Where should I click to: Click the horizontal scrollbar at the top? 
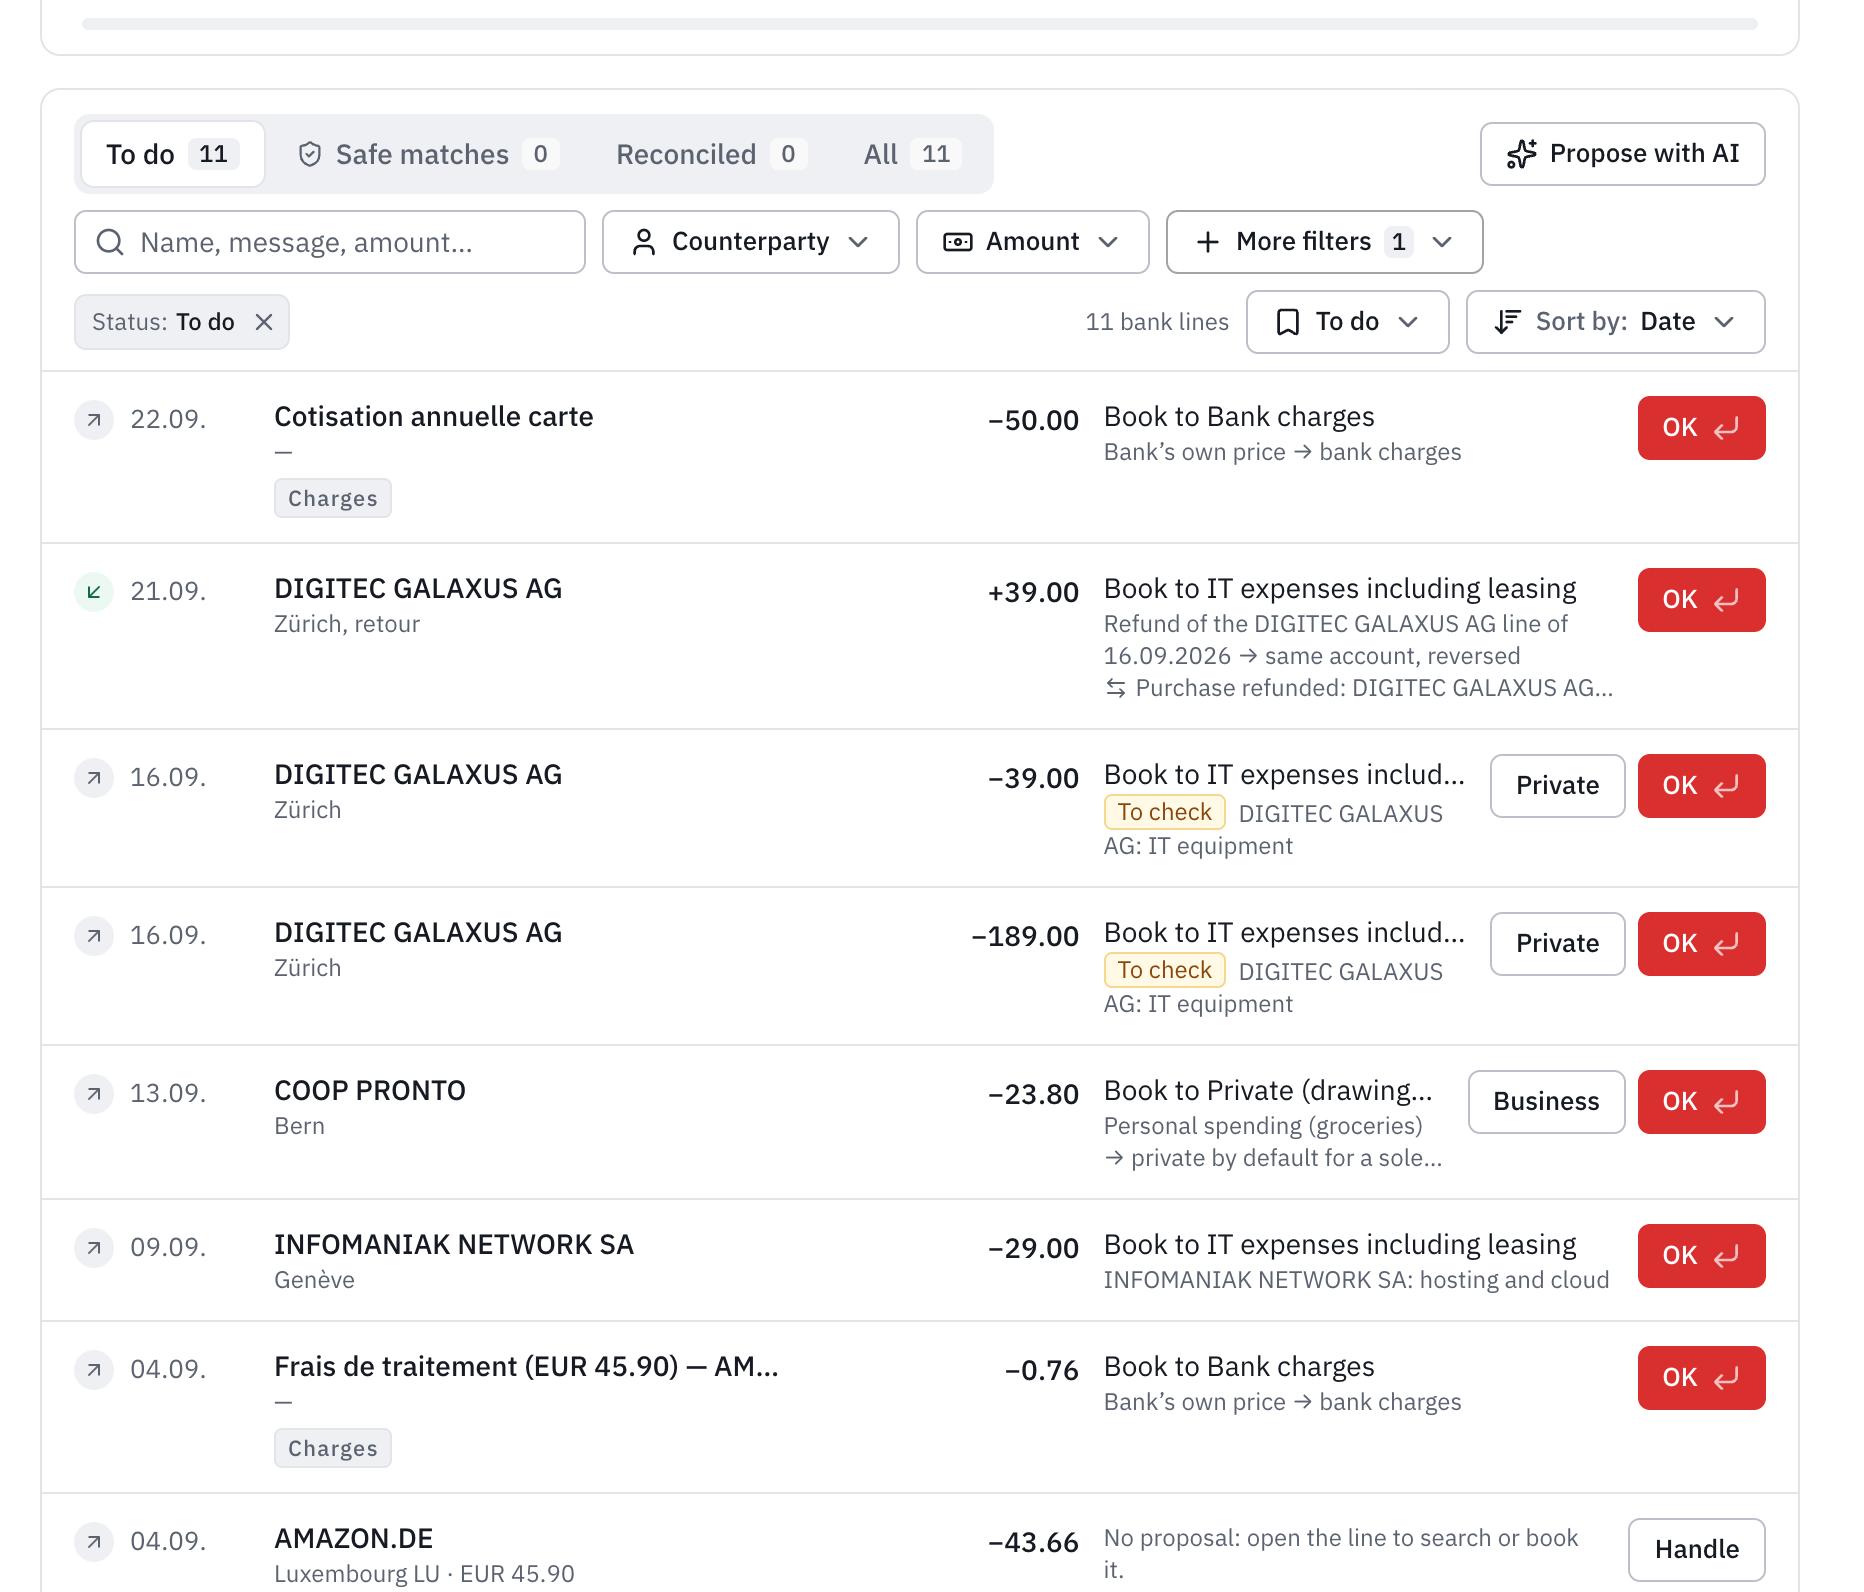point(920,24)
